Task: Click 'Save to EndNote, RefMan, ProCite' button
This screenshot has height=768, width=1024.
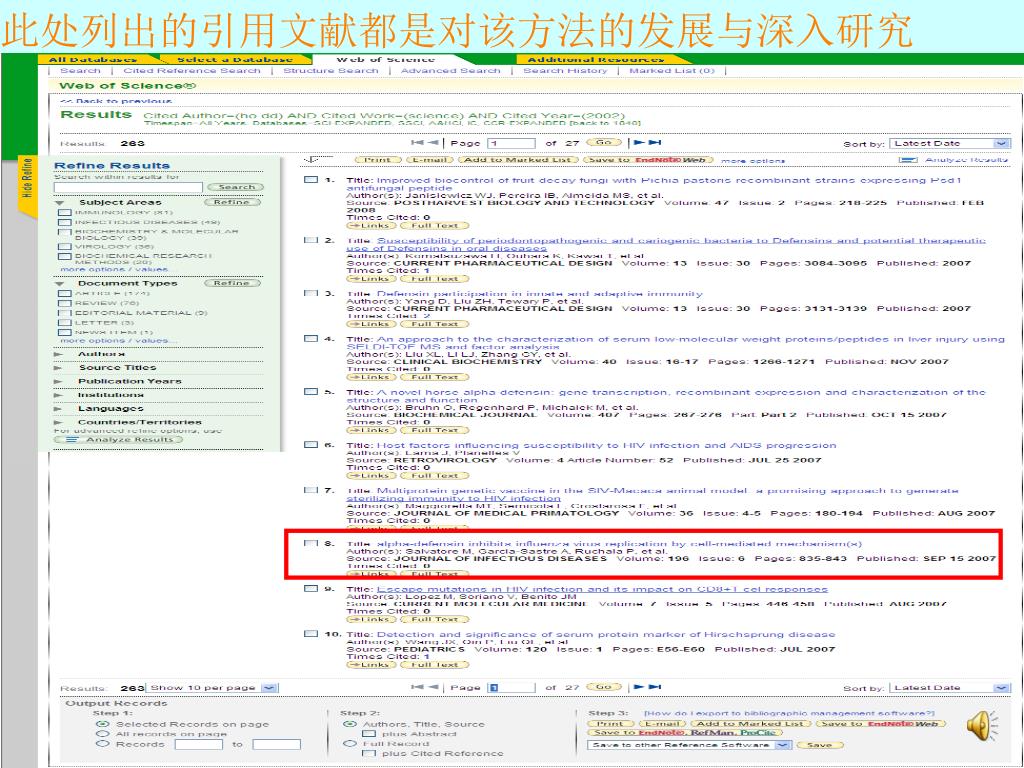Action: [x=685, y=733]
